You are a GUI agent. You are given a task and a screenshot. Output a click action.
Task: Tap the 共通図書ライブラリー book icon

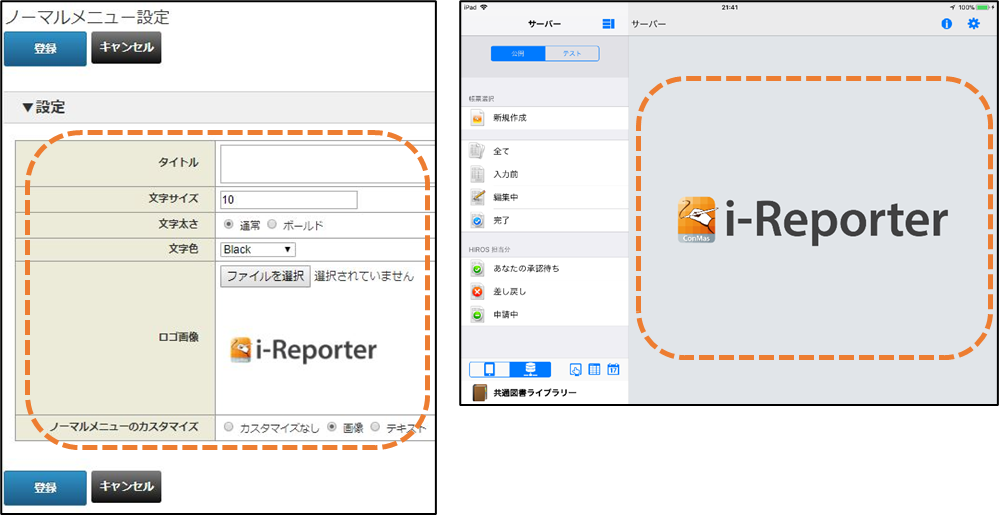point(479,393)
